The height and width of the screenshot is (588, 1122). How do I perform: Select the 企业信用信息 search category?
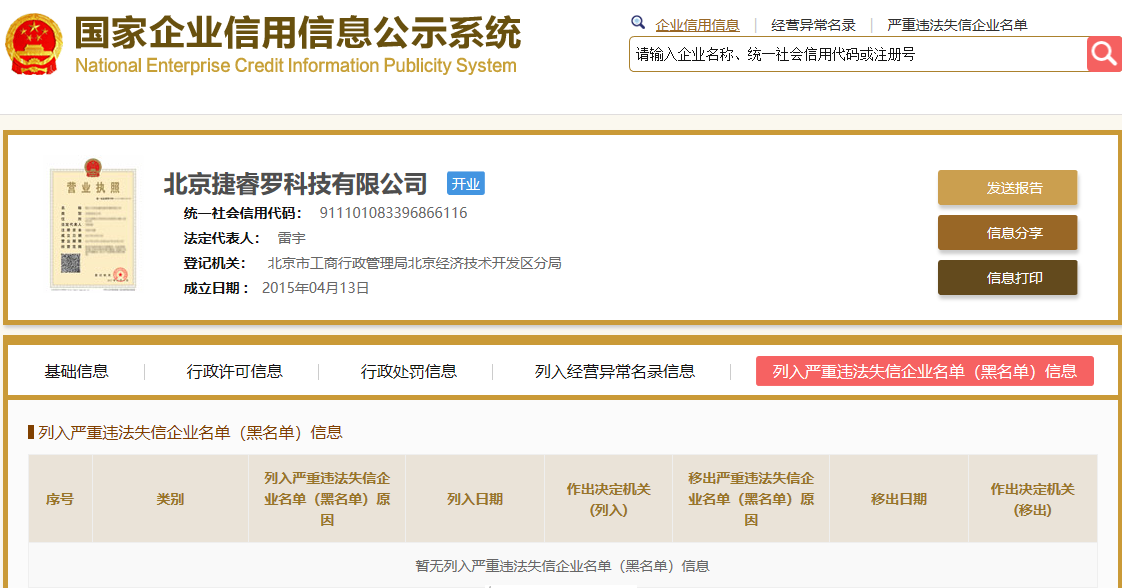click(x=697, y=25)
